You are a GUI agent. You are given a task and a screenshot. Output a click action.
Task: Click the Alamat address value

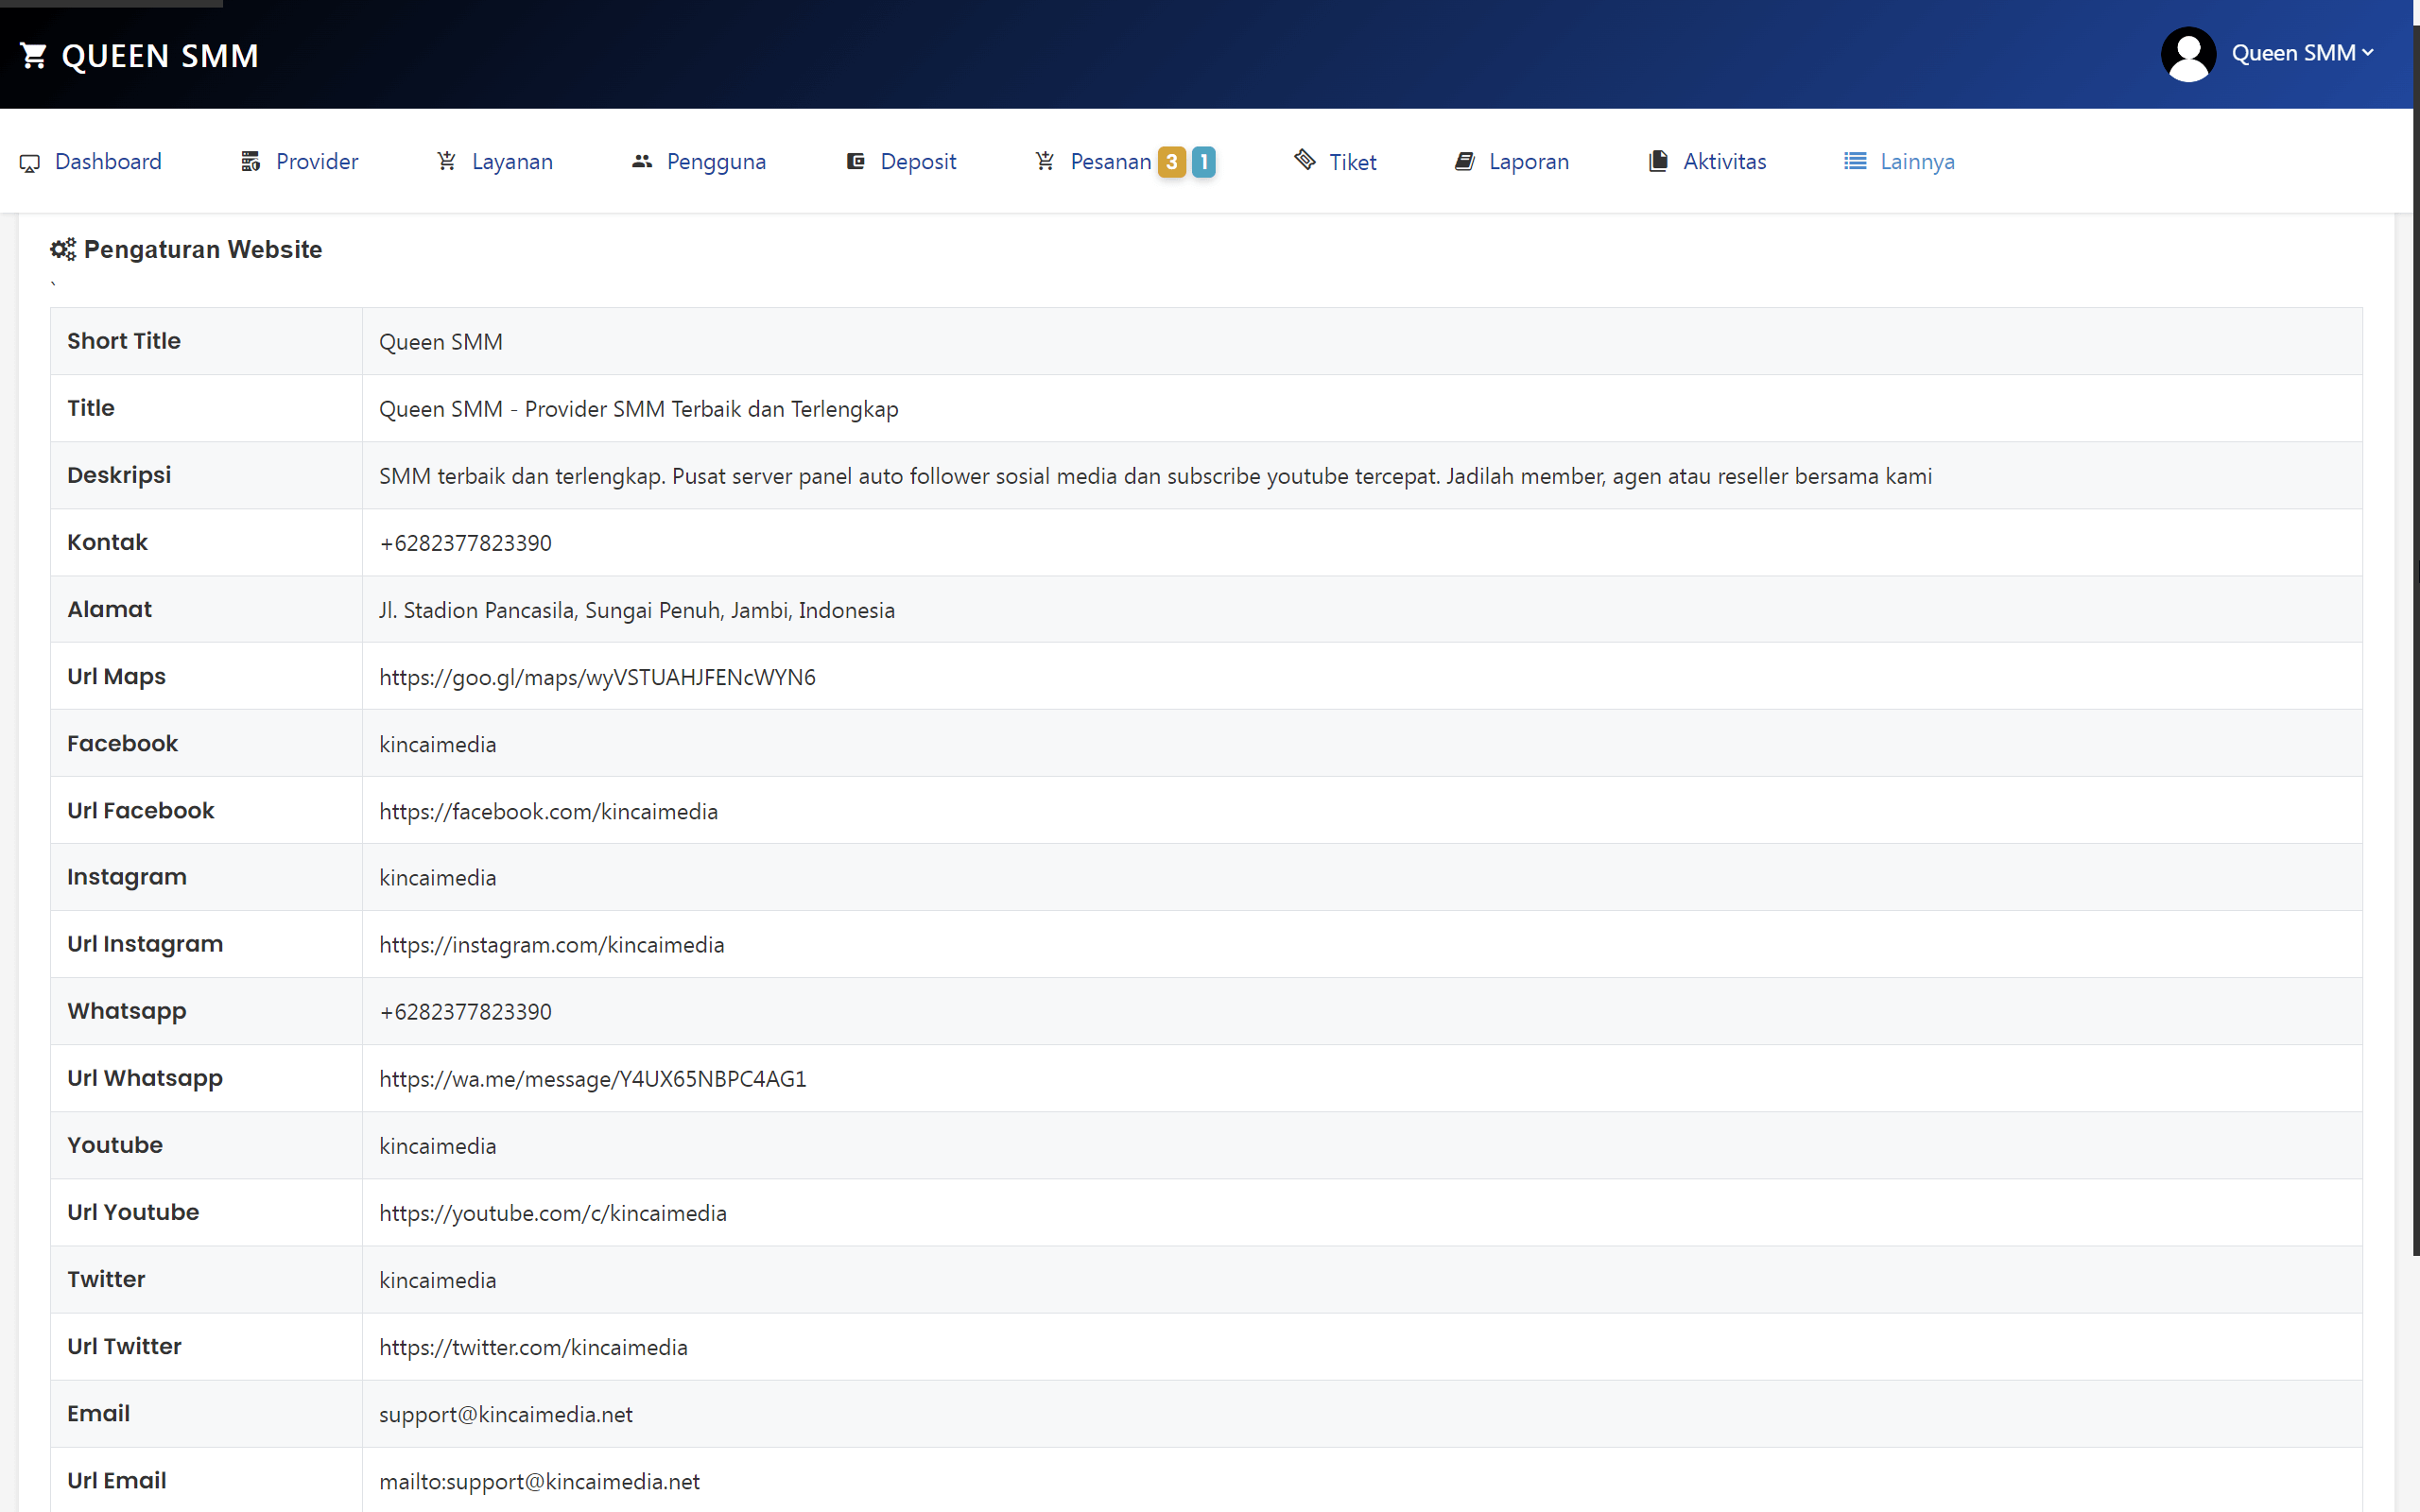(x=637, y=610)
